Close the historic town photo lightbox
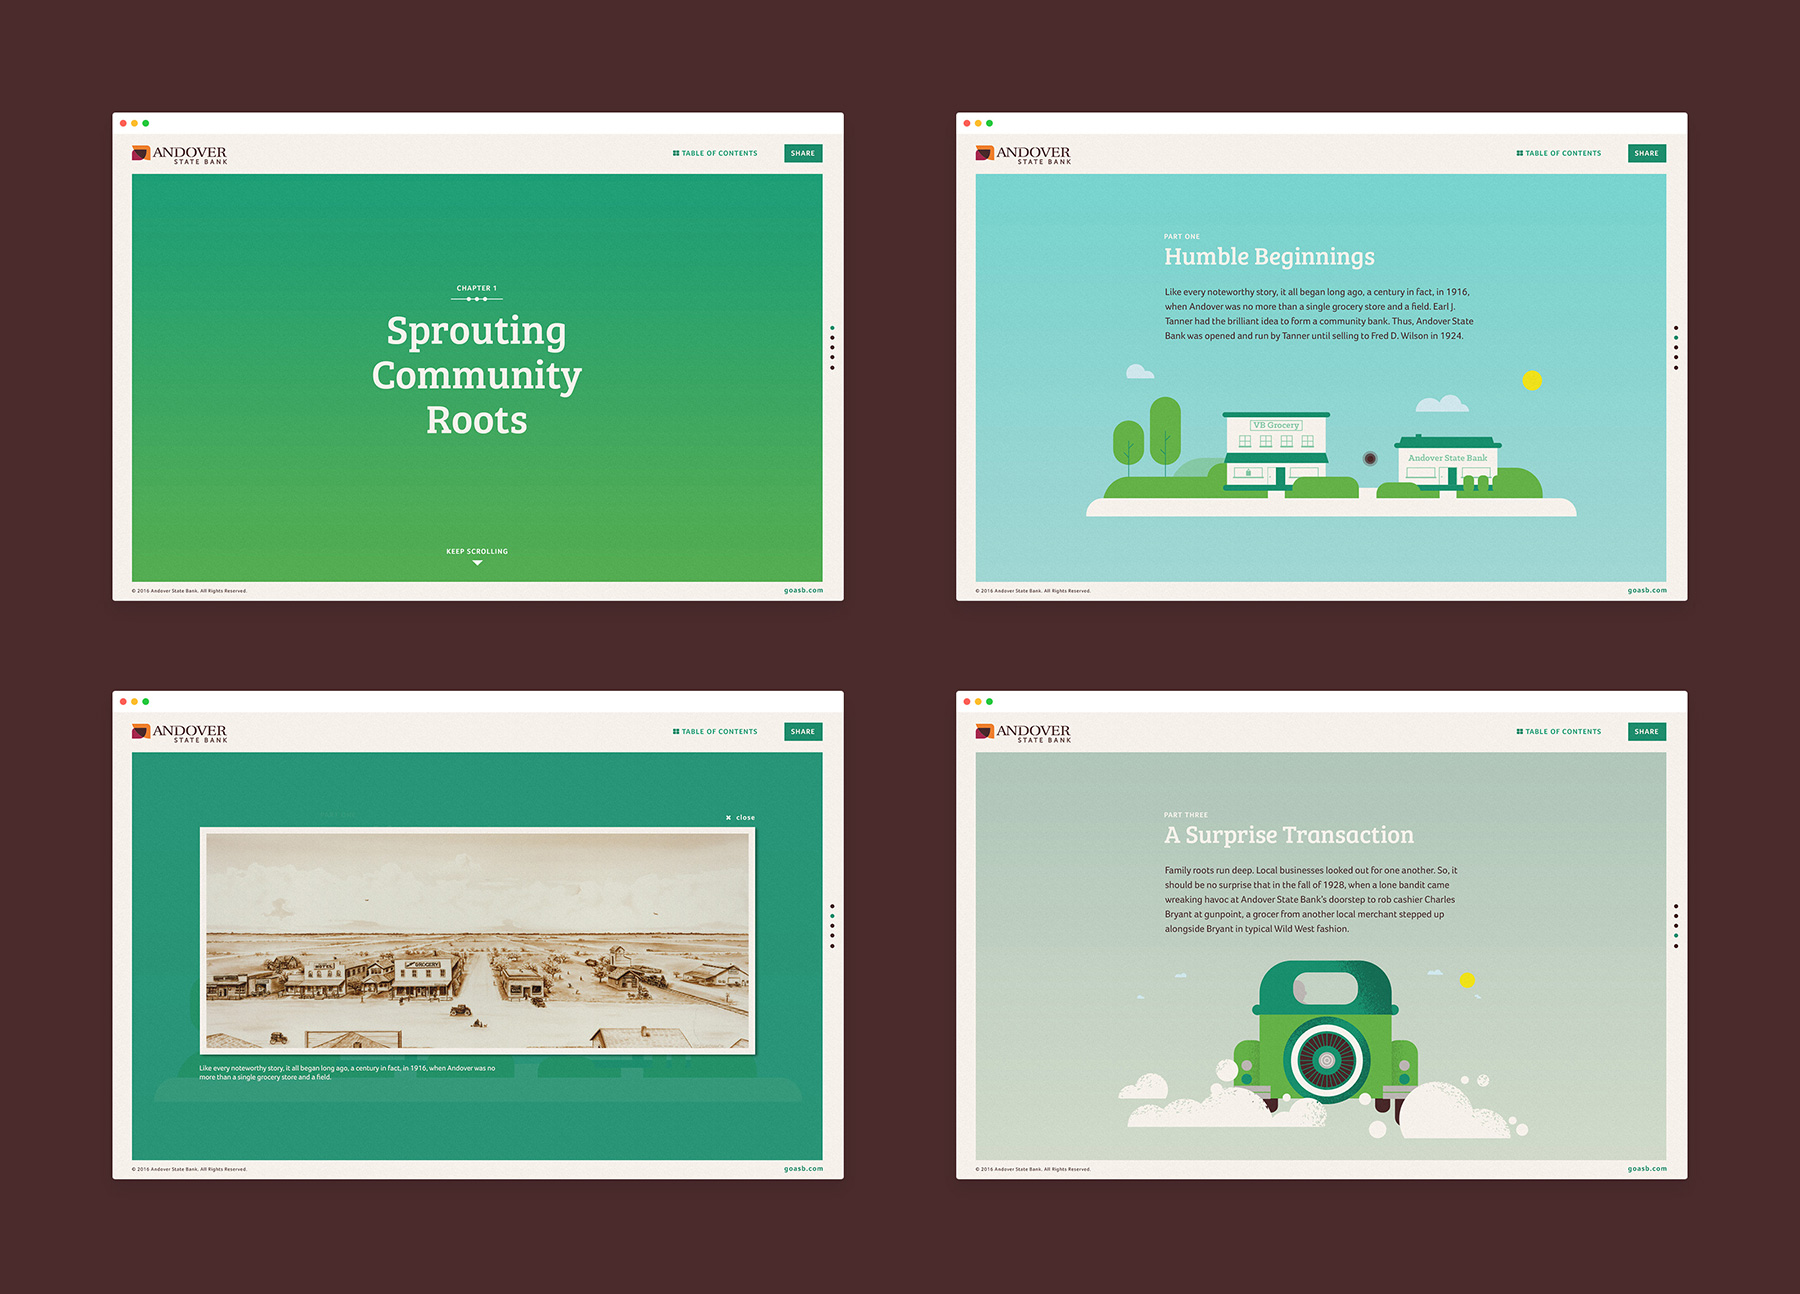 click(x=740, y=818)
